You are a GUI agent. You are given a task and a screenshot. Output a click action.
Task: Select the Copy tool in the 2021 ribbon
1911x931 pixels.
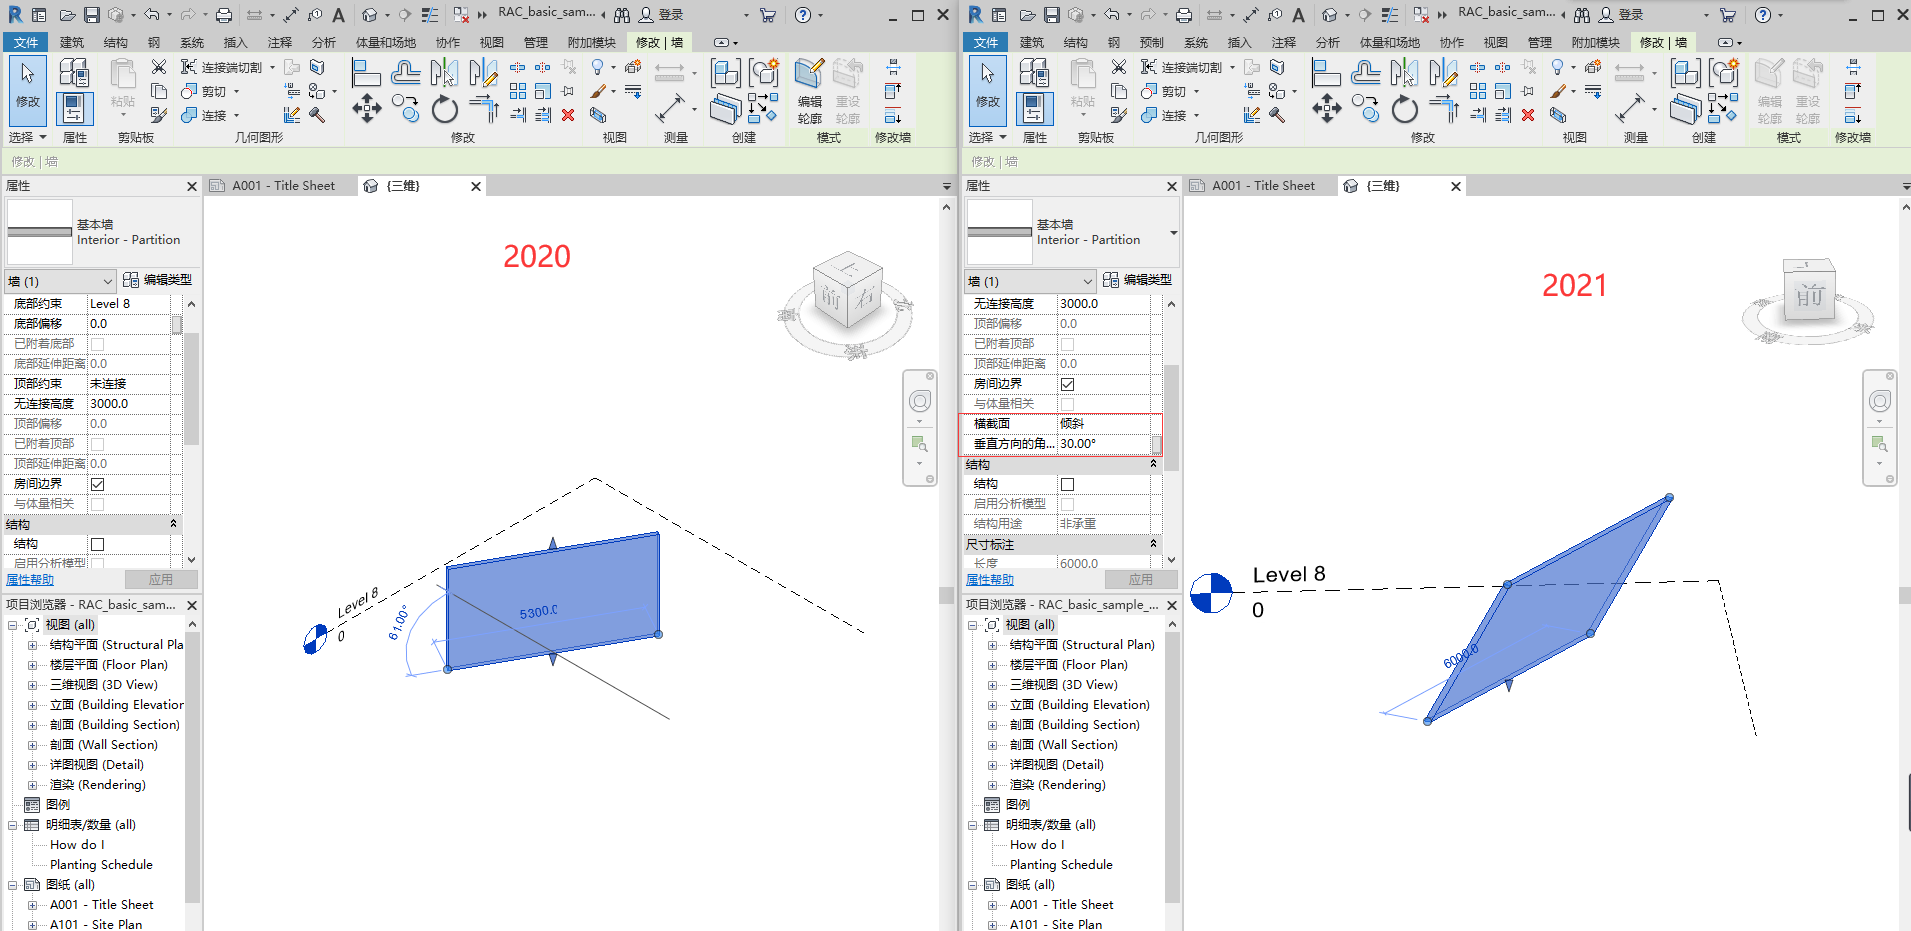click(1364, 108)
